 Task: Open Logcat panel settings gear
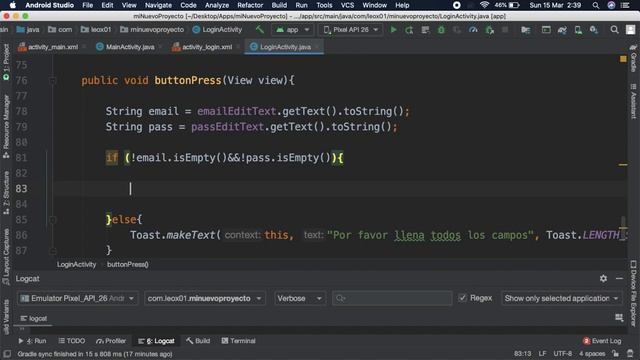[603, 278]
